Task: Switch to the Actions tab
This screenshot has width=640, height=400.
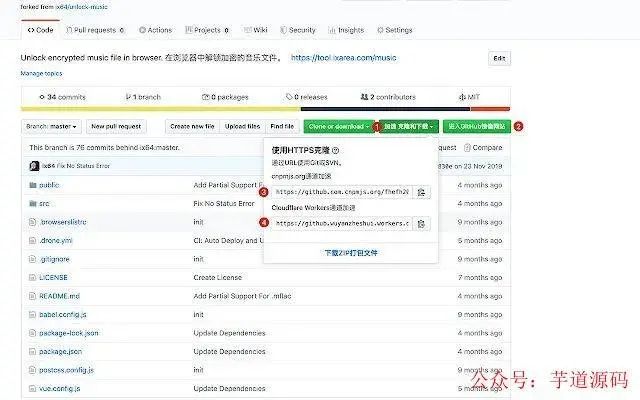Action: pyautogui.click(x=156, y=30)
